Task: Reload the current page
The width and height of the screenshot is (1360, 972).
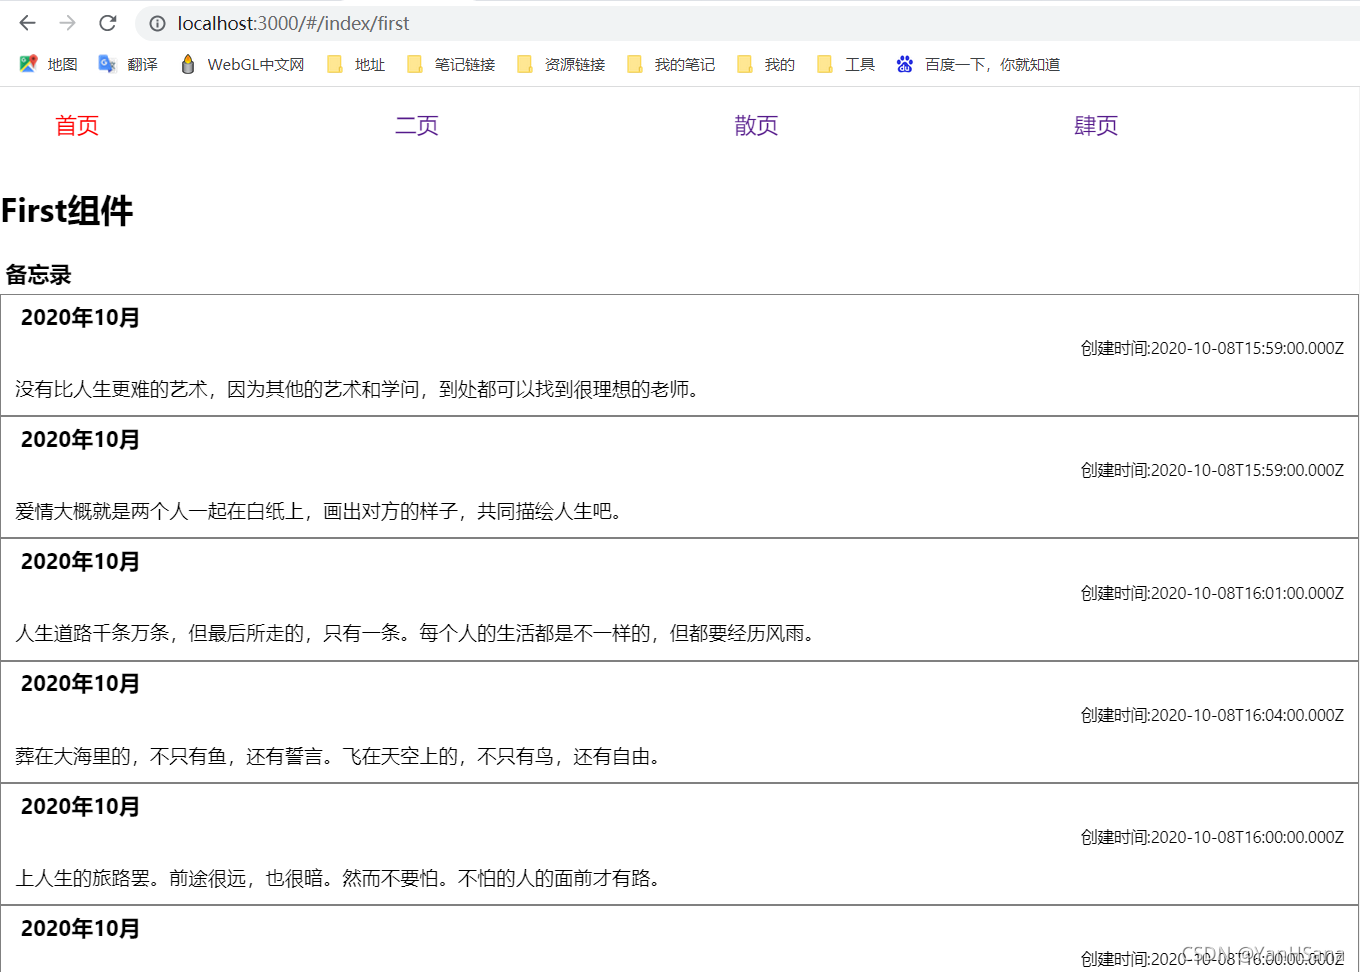Action: pyautogui.click(x=107, y=23)
